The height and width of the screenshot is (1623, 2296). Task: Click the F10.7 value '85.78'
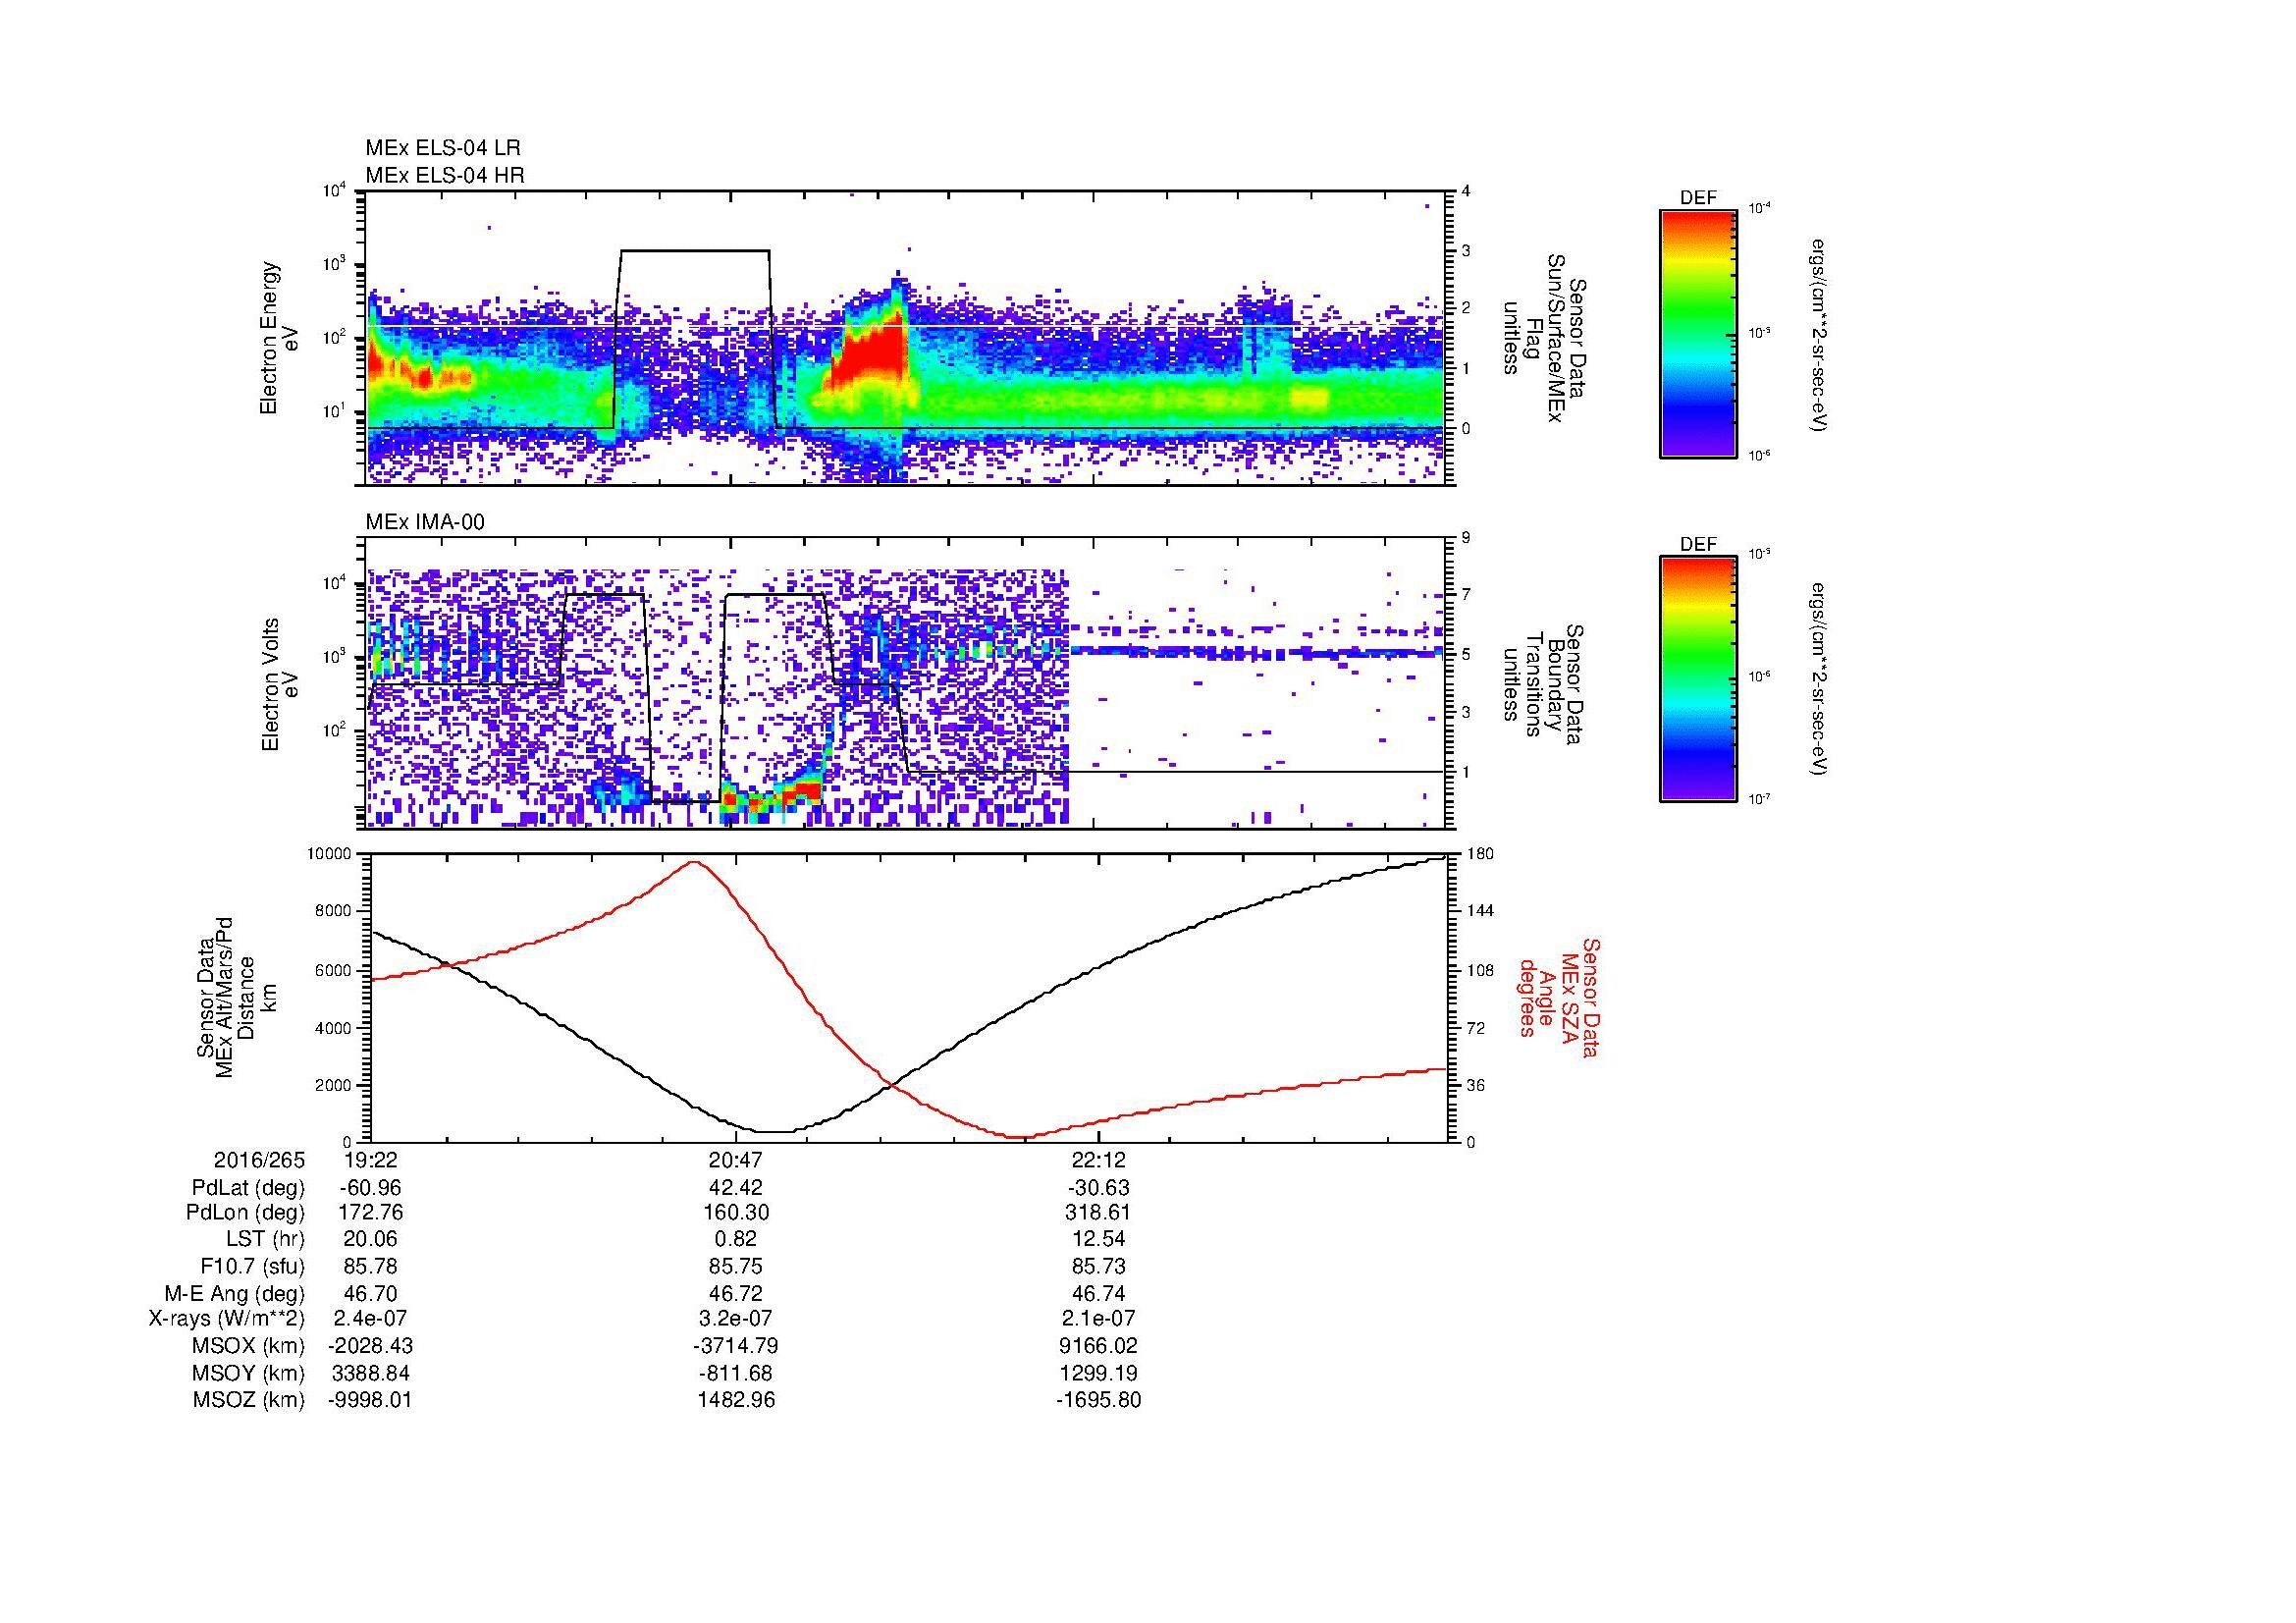pyautogui.click(x=372, y=1267)
